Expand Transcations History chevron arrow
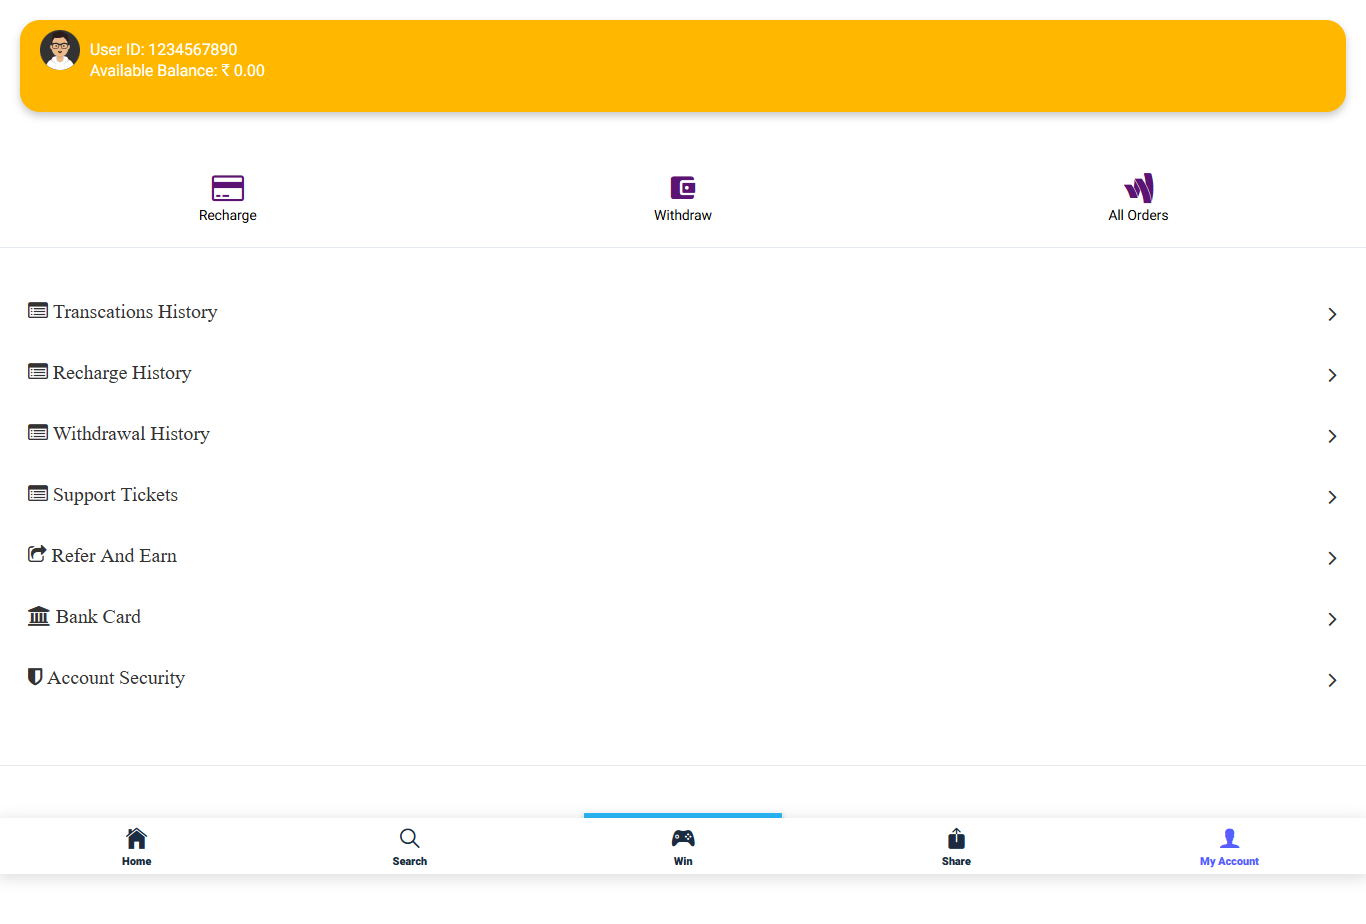This screenshot has height=924, width=1366. [x=1332, y=314]
